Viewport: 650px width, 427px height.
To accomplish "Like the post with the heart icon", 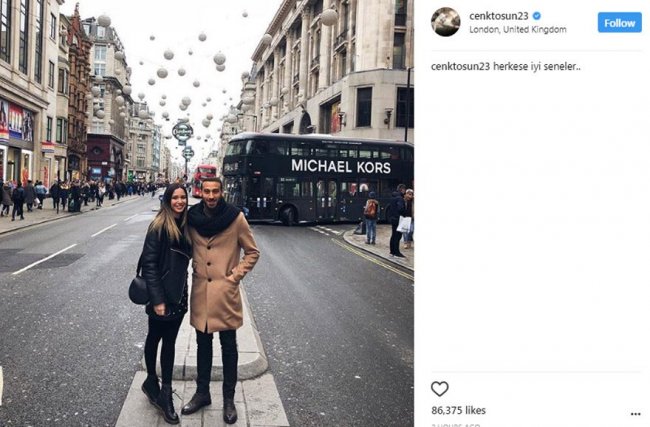I will point(439,389).
